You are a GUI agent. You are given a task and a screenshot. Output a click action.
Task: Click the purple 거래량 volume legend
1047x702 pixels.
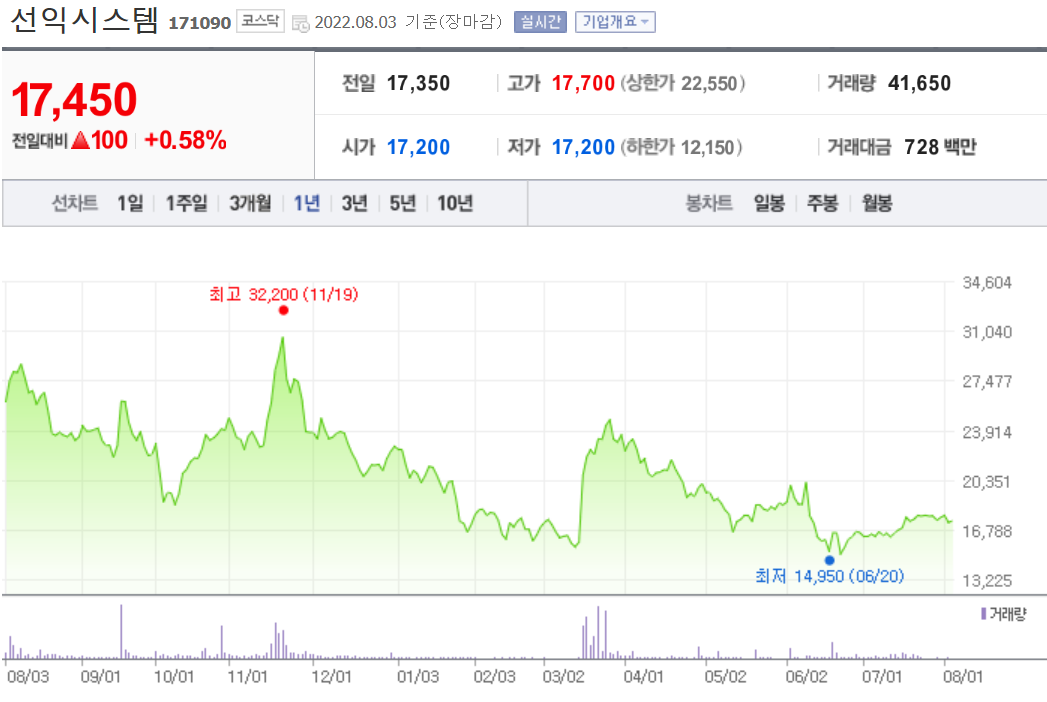tap(1003, 614)
